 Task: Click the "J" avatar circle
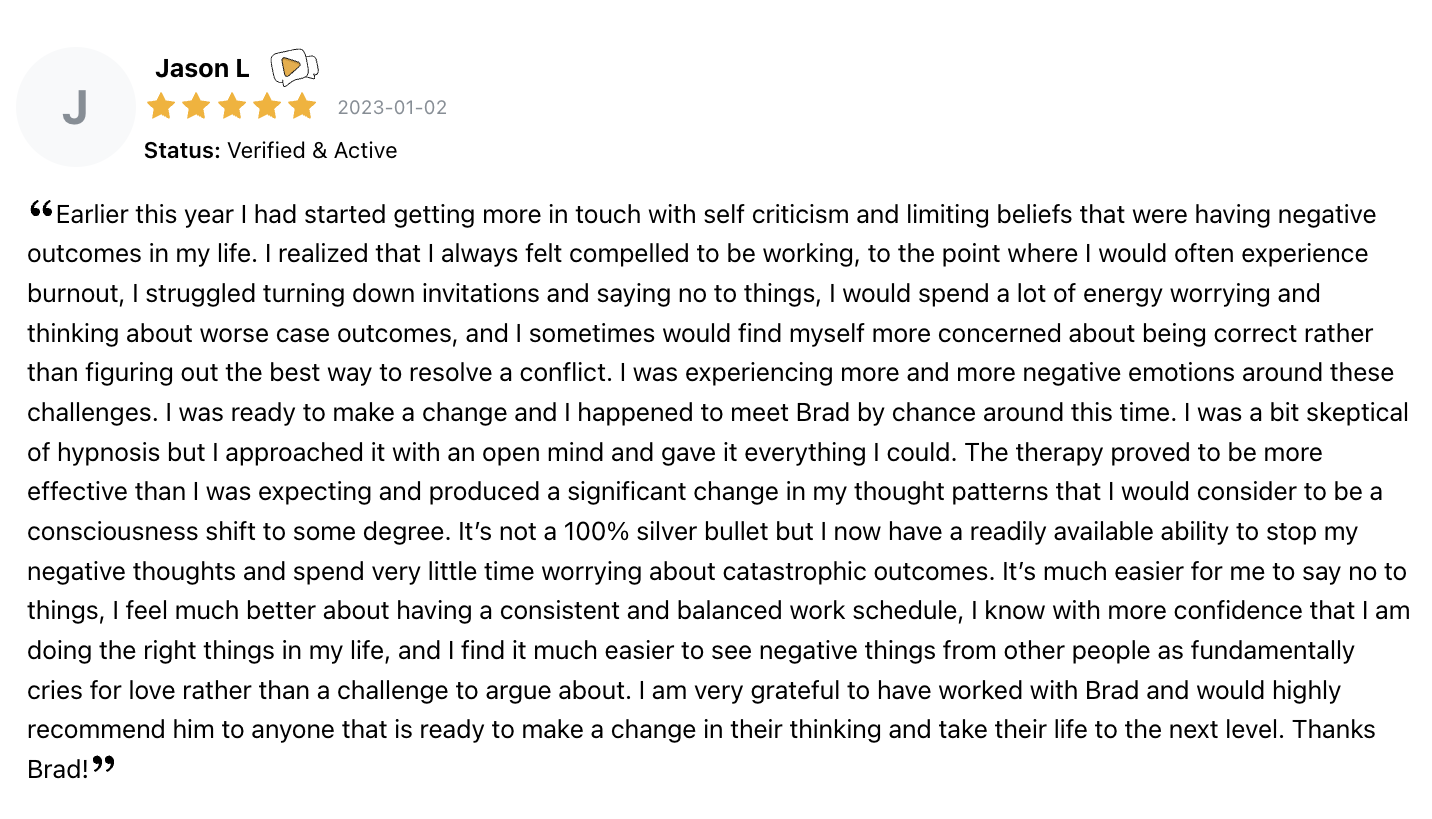pyautogui.click(x=76, y=107)
